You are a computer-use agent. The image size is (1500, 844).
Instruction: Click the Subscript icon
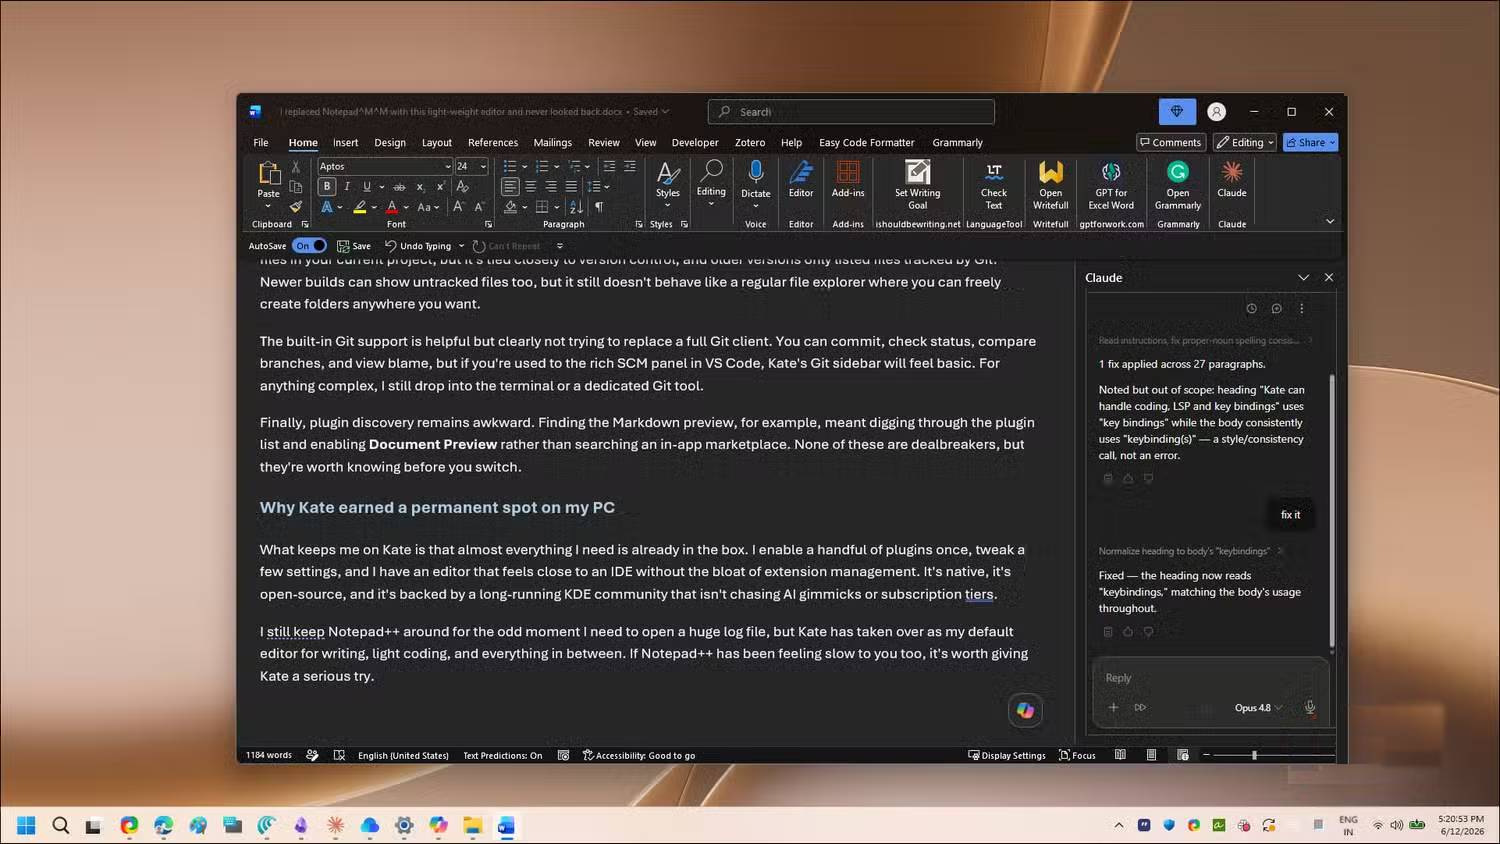[x=420, y=187]
